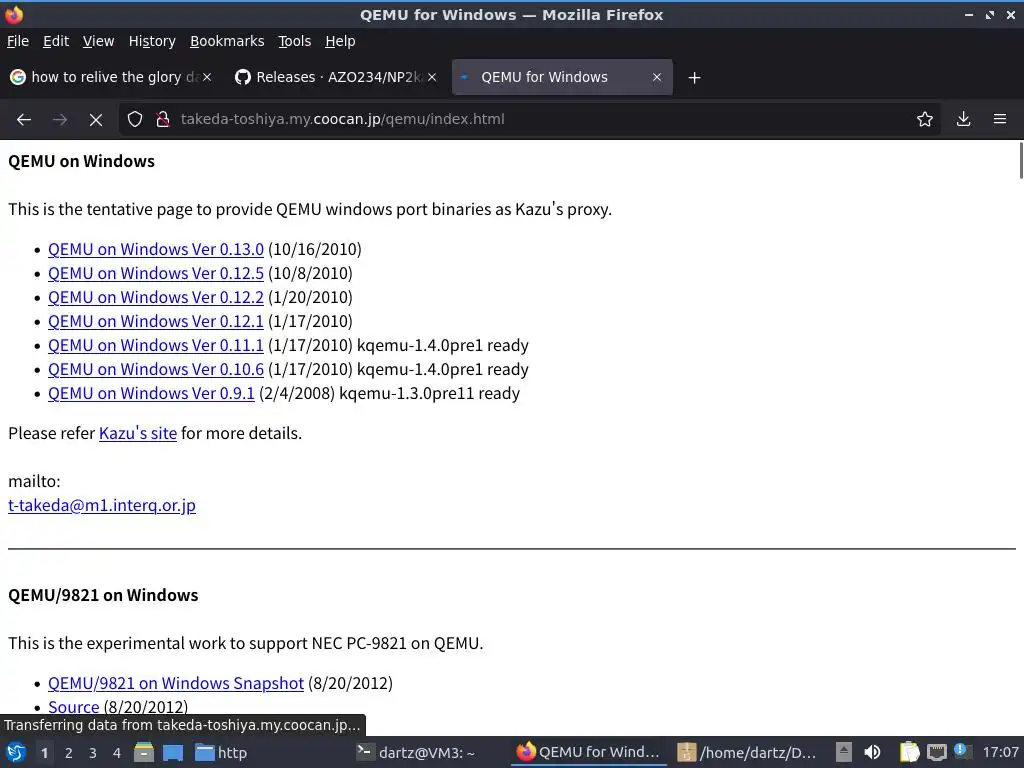
Task: Open the Edit menu
Action: [x=56, y=41]
